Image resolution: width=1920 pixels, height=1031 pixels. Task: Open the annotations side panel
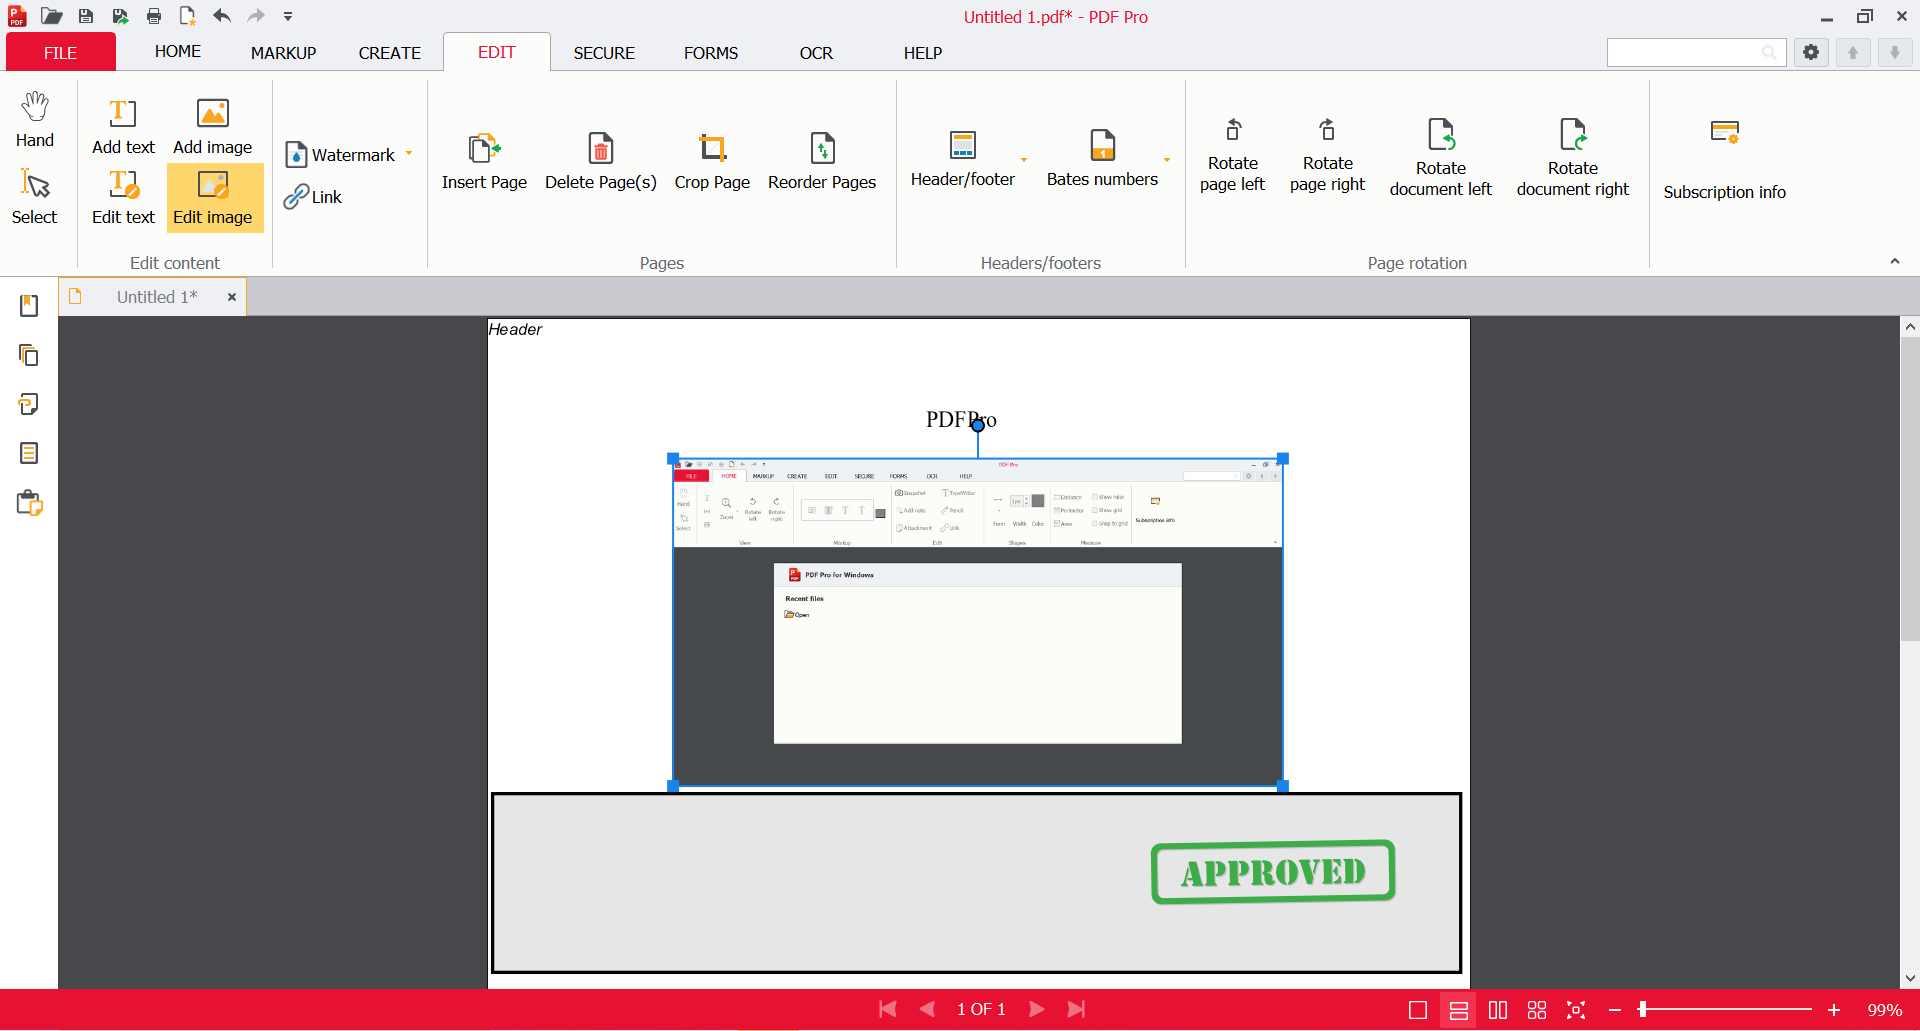coord(29,404)
